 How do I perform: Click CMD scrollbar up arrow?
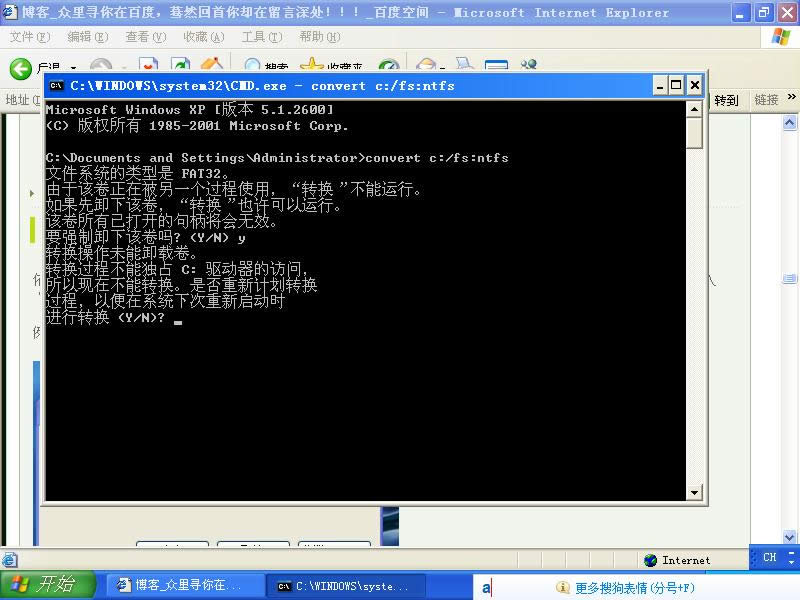(694, 110)
